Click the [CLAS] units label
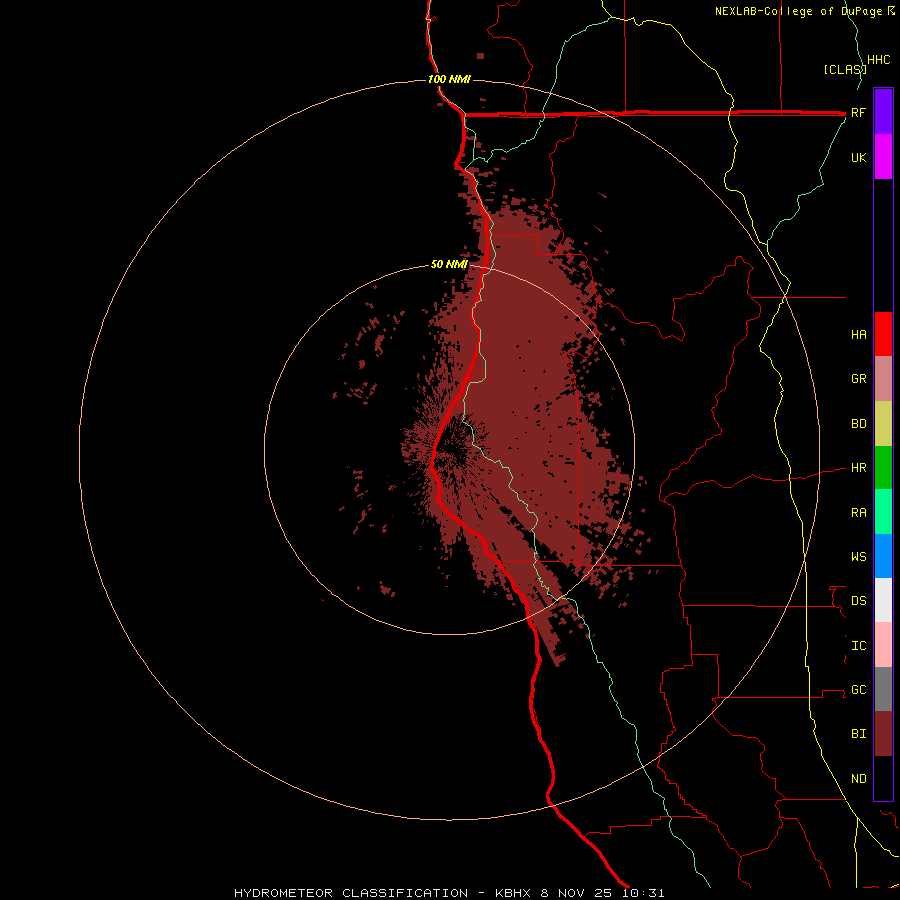 [845, 69]
